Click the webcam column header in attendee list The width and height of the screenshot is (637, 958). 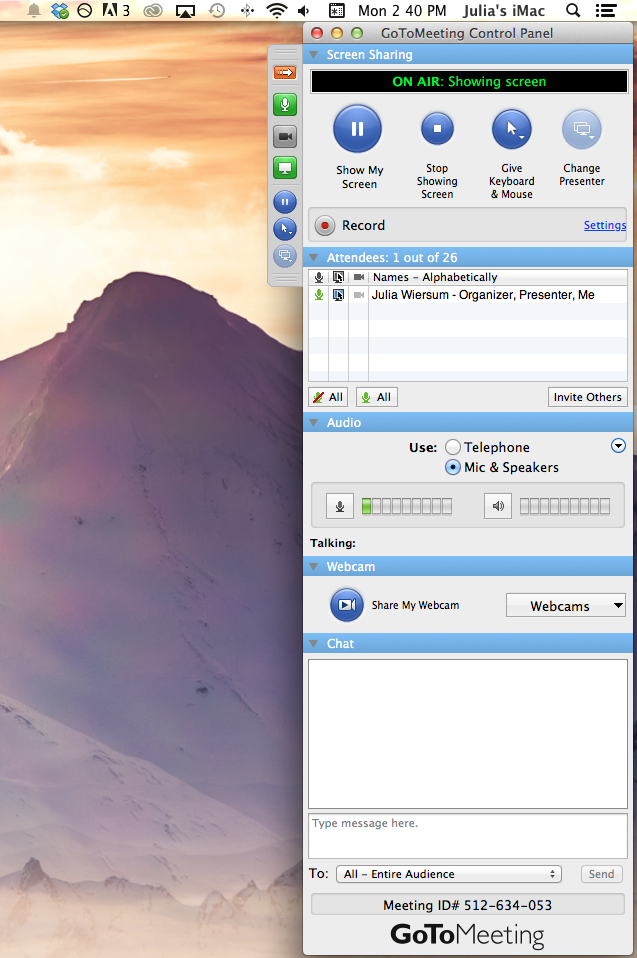coord(359,277)
